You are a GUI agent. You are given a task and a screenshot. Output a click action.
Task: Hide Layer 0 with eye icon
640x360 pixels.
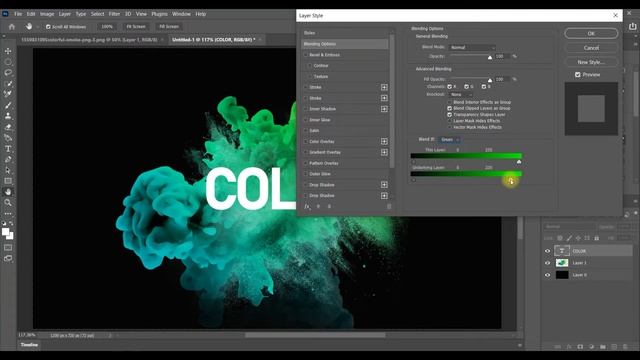(547, 275)
